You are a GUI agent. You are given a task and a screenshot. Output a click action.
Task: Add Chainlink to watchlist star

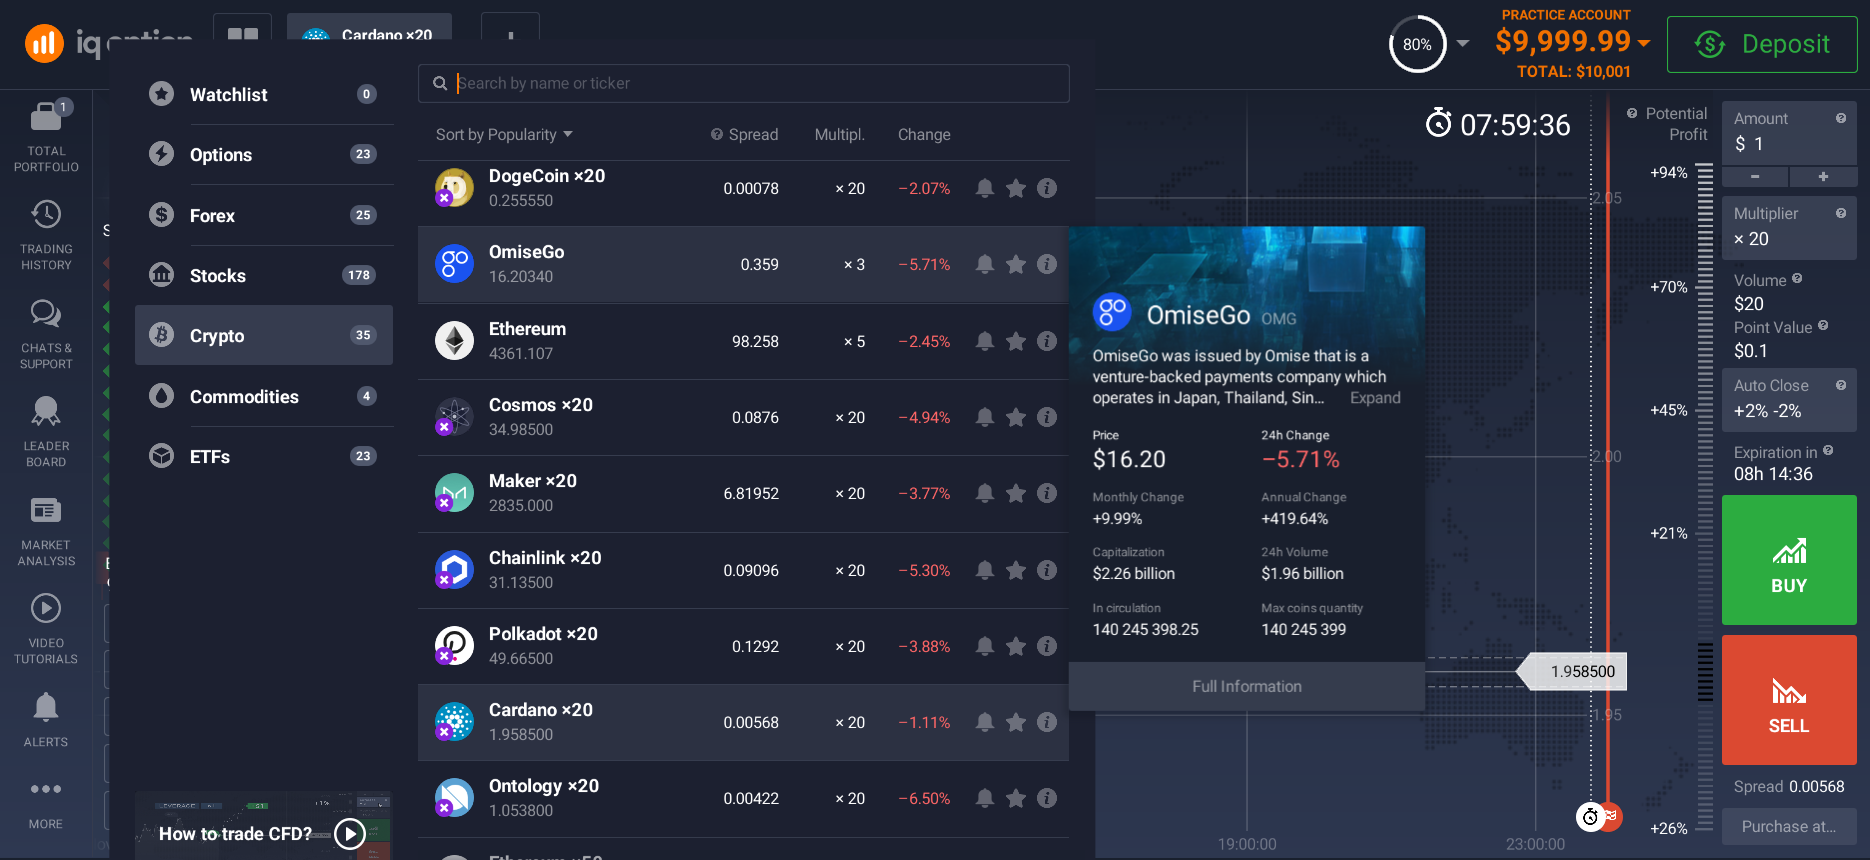click(x=1016, y=570)
